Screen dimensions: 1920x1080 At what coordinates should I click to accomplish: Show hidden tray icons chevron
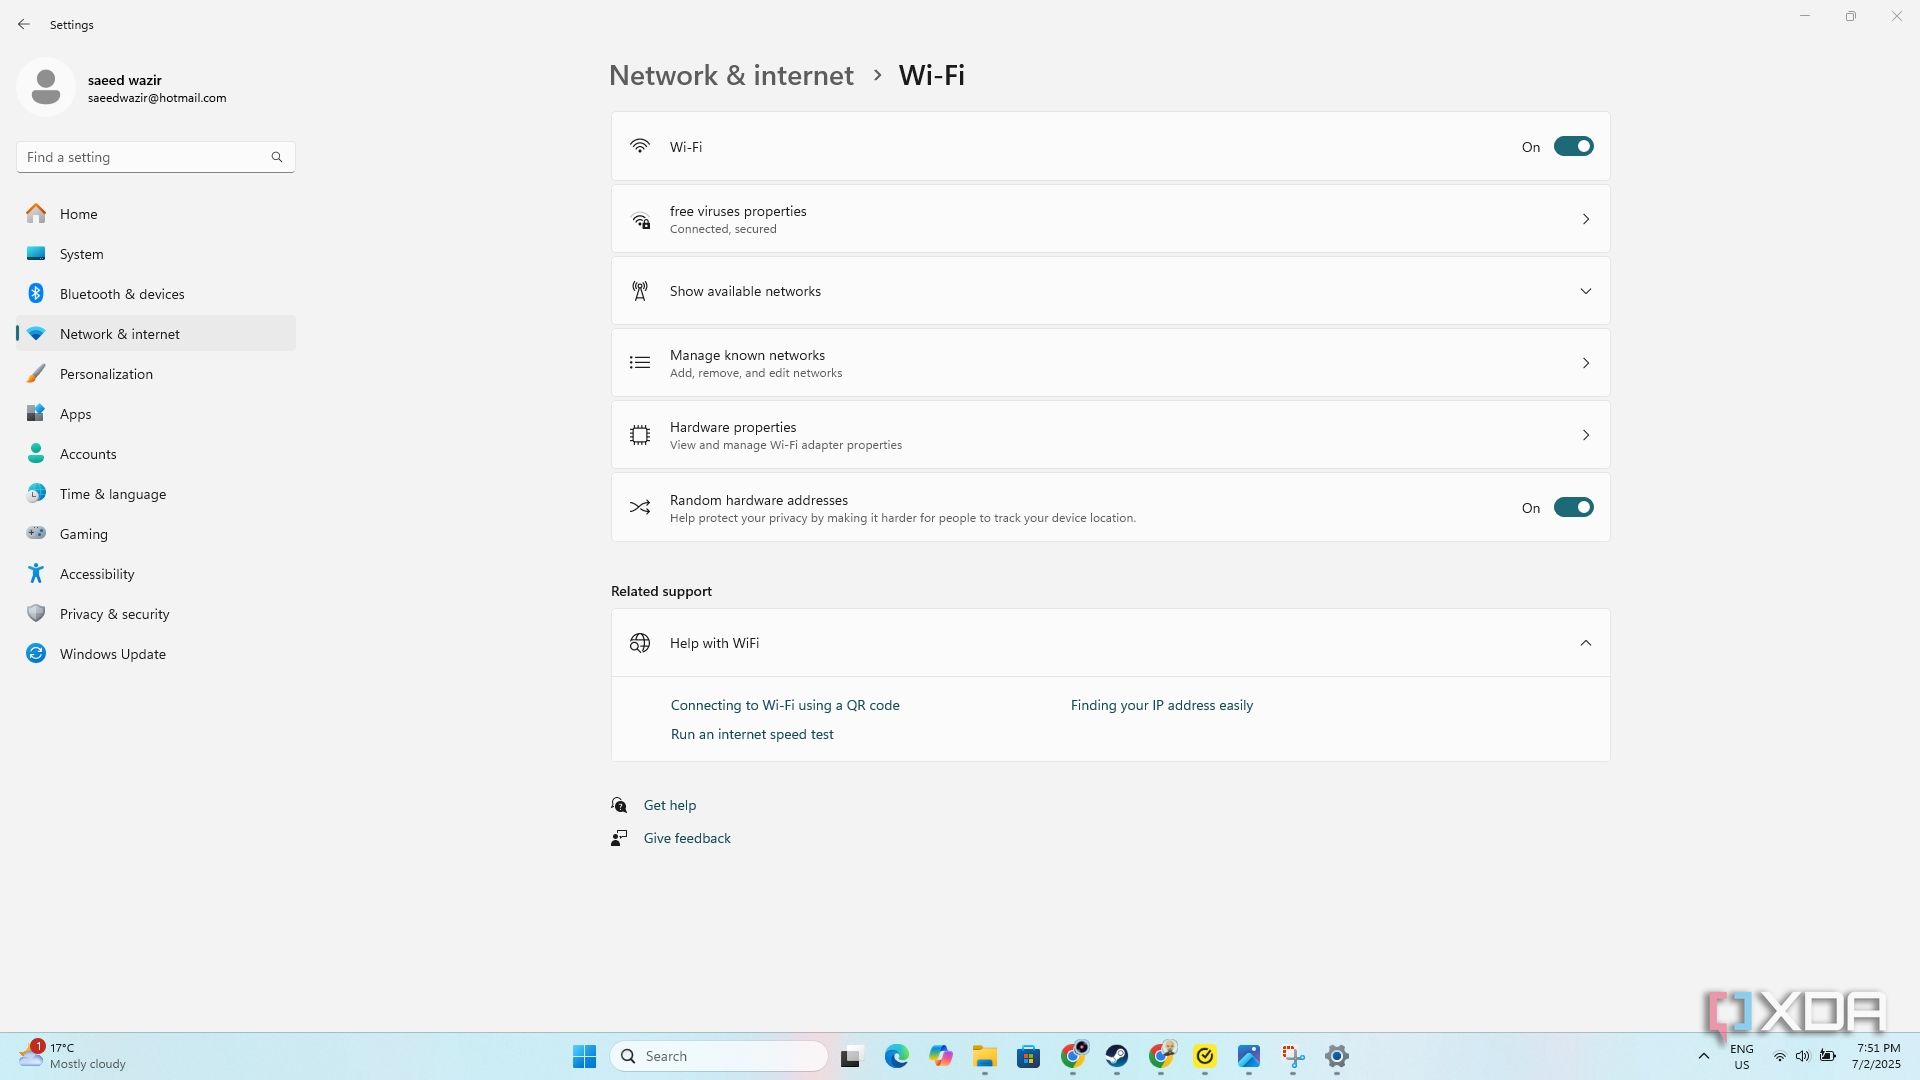click(x=1704, y=1056)
